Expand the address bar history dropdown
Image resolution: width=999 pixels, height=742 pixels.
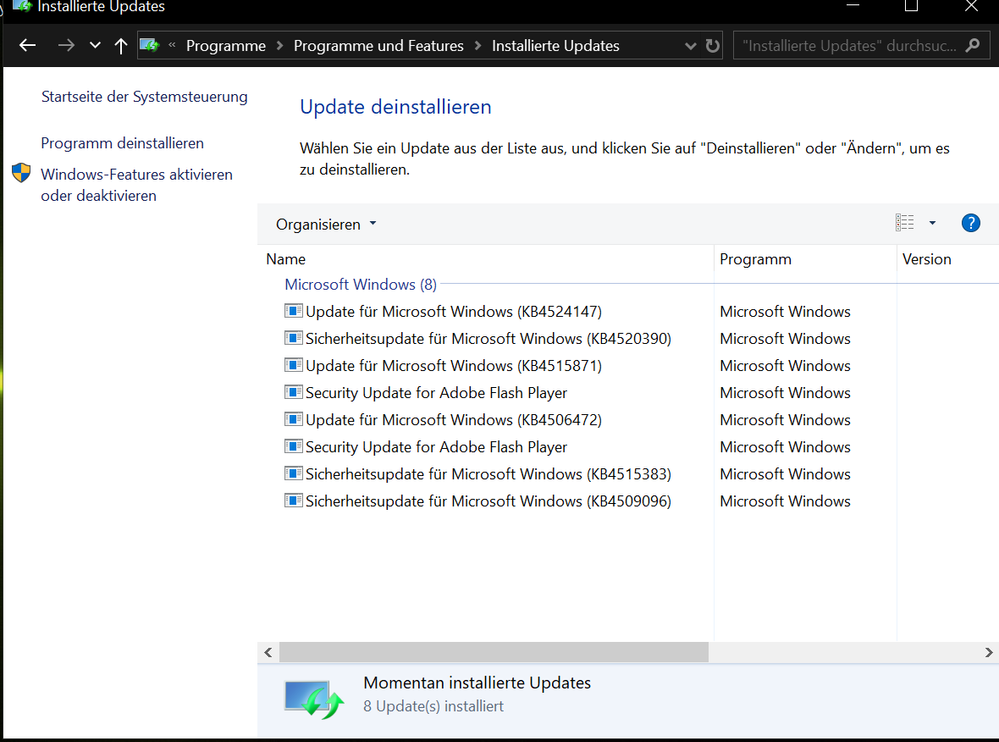(690, 46)
